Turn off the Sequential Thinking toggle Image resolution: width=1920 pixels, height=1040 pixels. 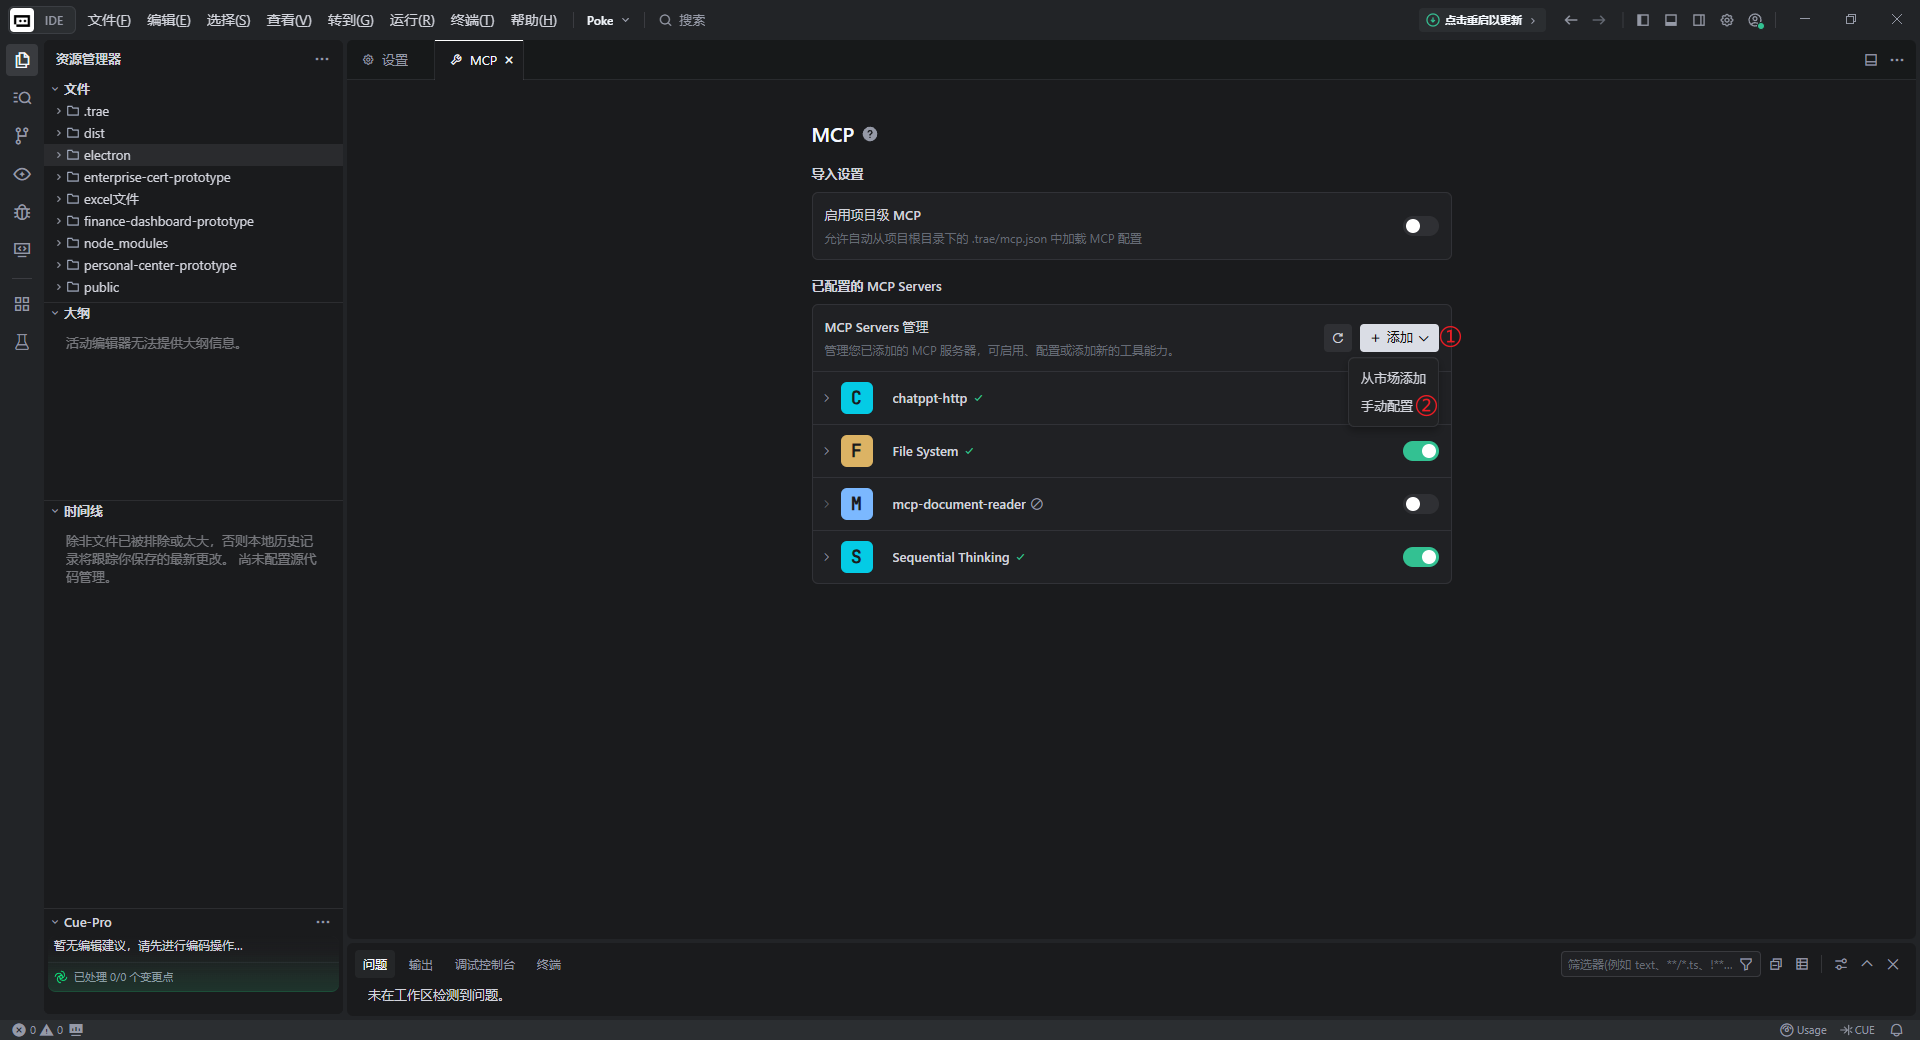pos(1420,557)
